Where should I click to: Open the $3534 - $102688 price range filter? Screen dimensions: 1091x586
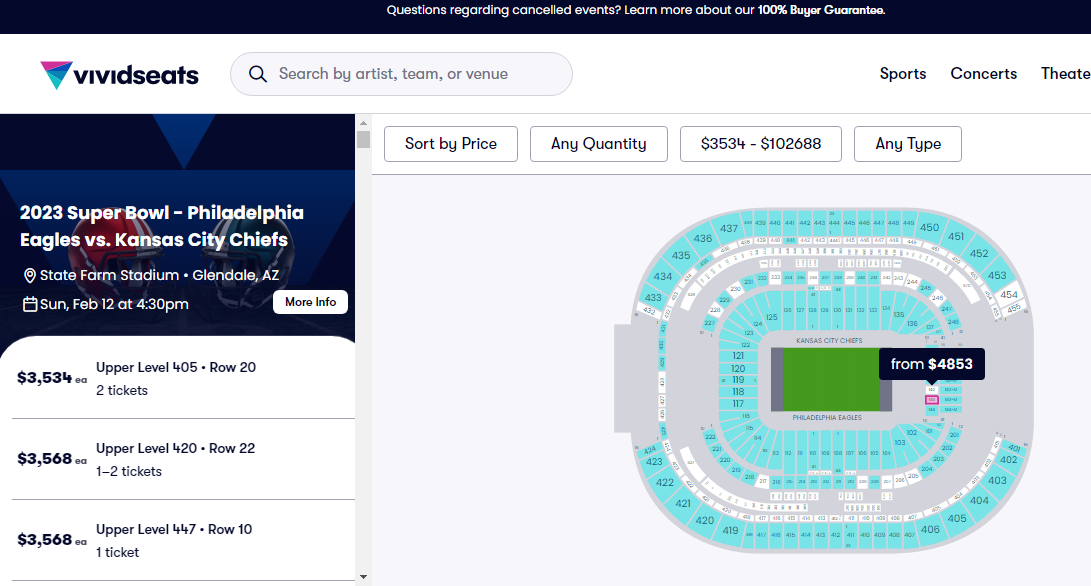(x=760, y=144)
